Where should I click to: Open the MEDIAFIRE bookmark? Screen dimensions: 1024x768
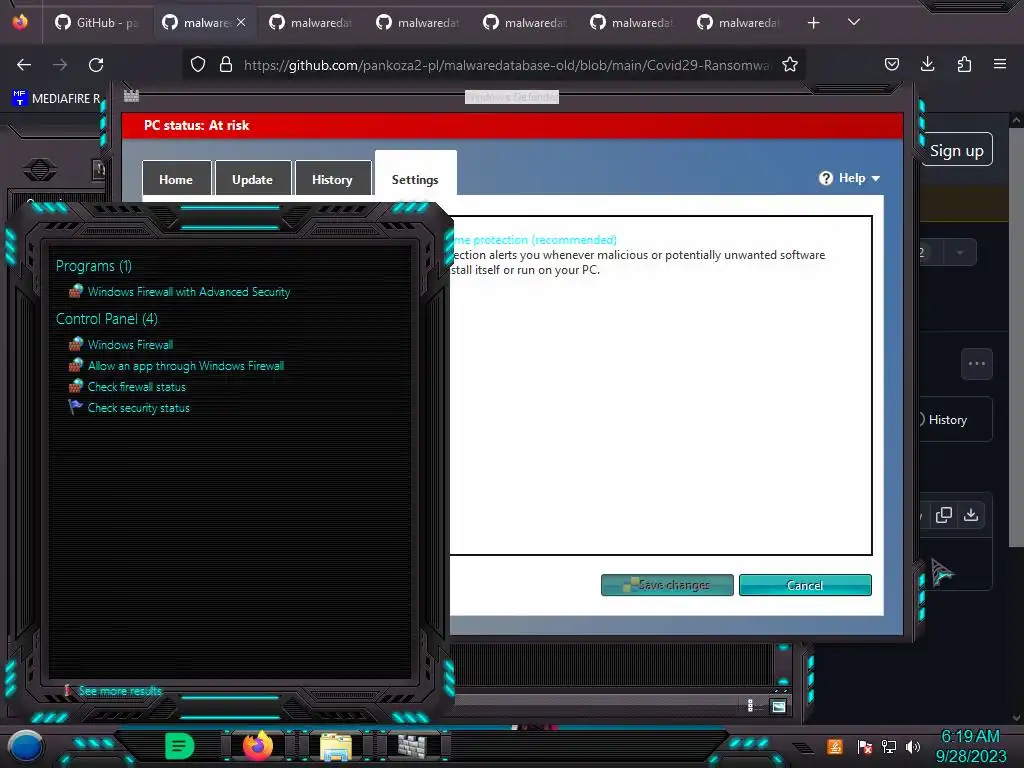click(x=57, y=99)
